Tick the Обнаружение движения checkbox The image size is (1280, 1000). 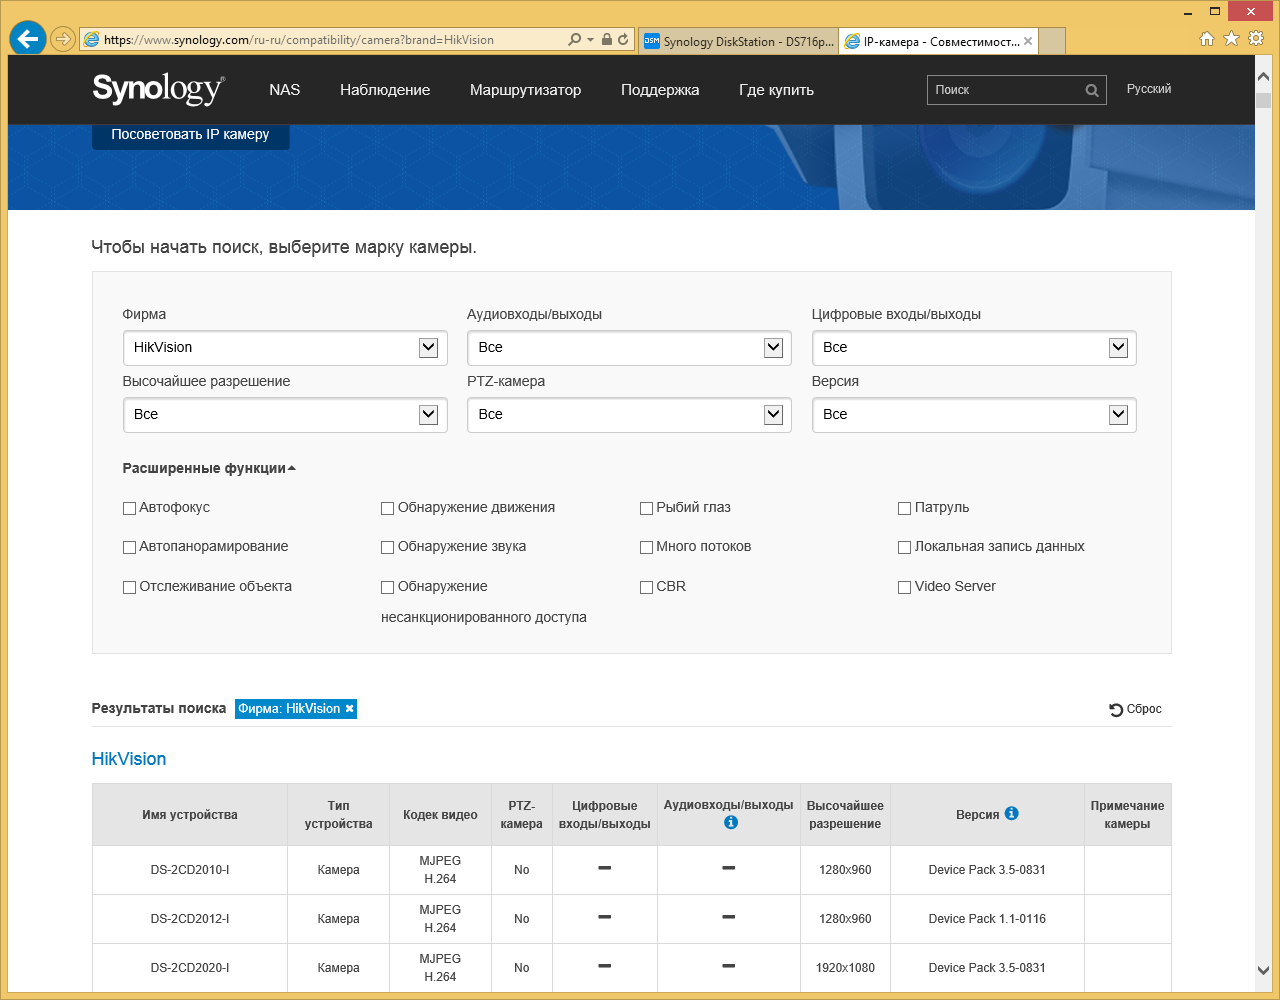[388, 508]
